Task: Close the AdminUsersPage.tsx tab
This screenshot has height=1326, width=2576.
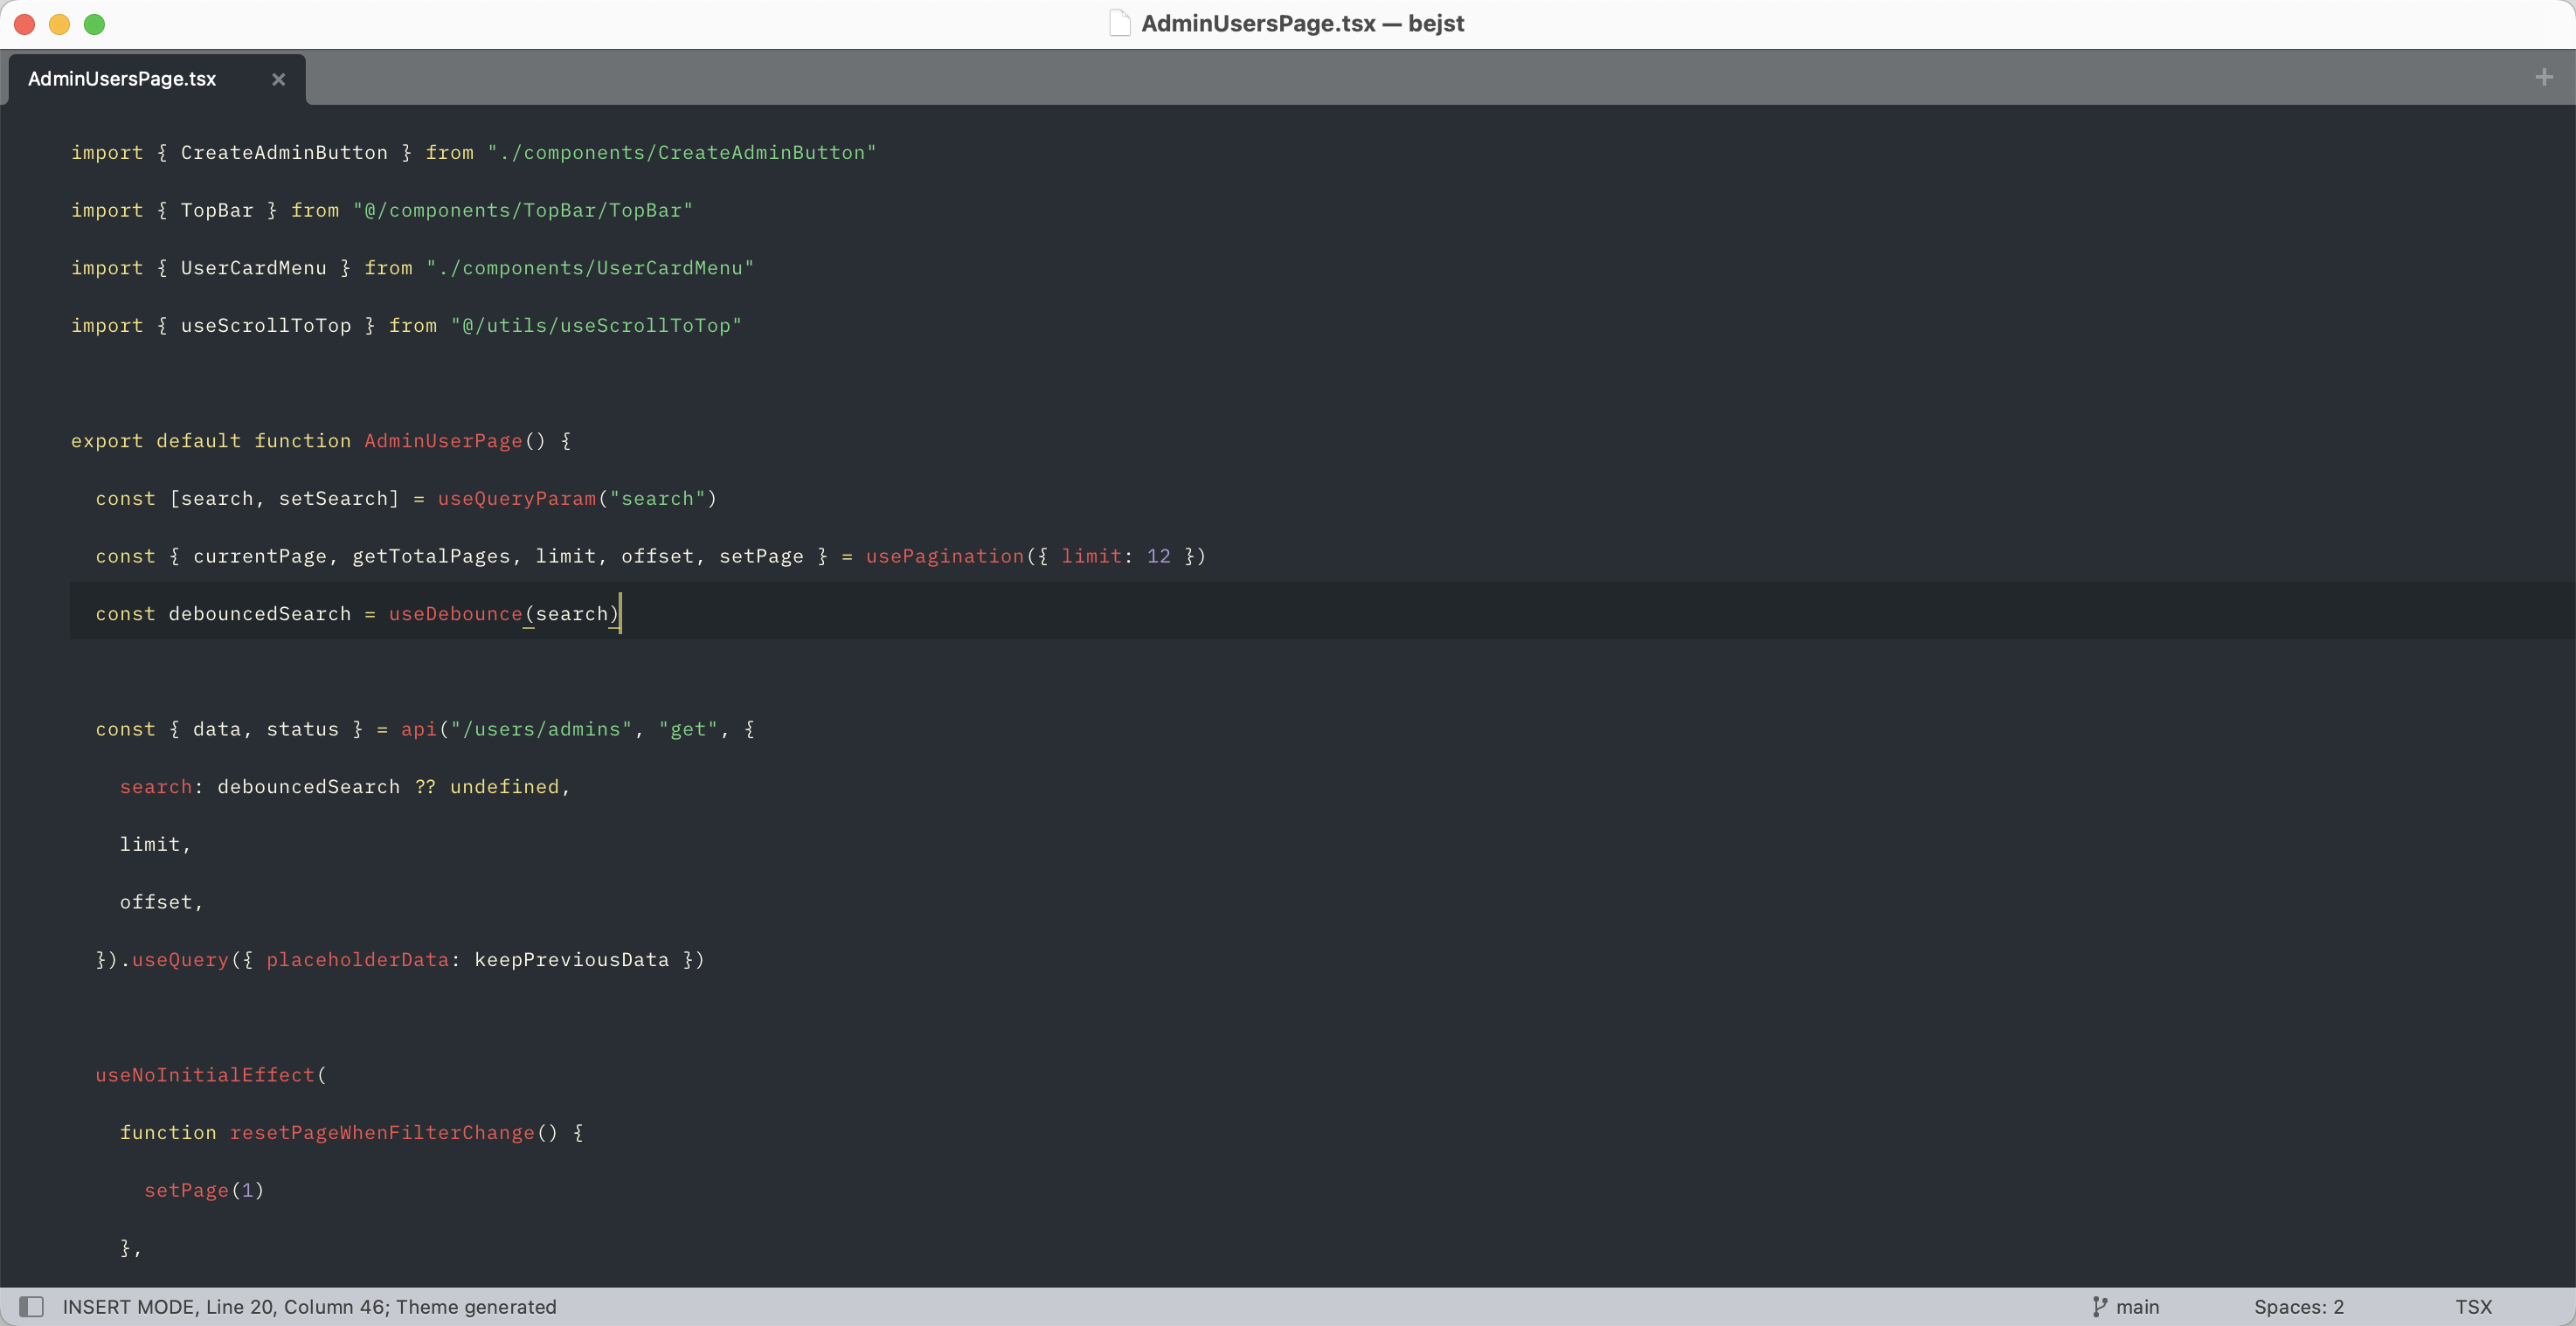Action: point(279,79)
